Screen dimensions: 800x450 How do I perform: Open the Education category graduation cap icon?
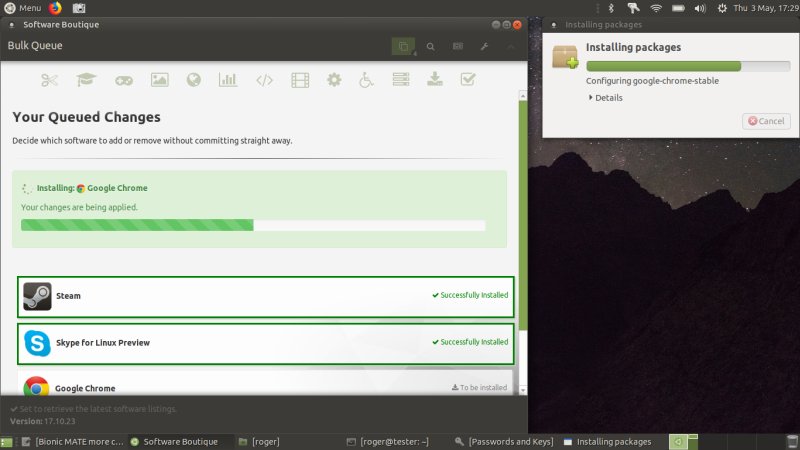[x=86, y=80]
